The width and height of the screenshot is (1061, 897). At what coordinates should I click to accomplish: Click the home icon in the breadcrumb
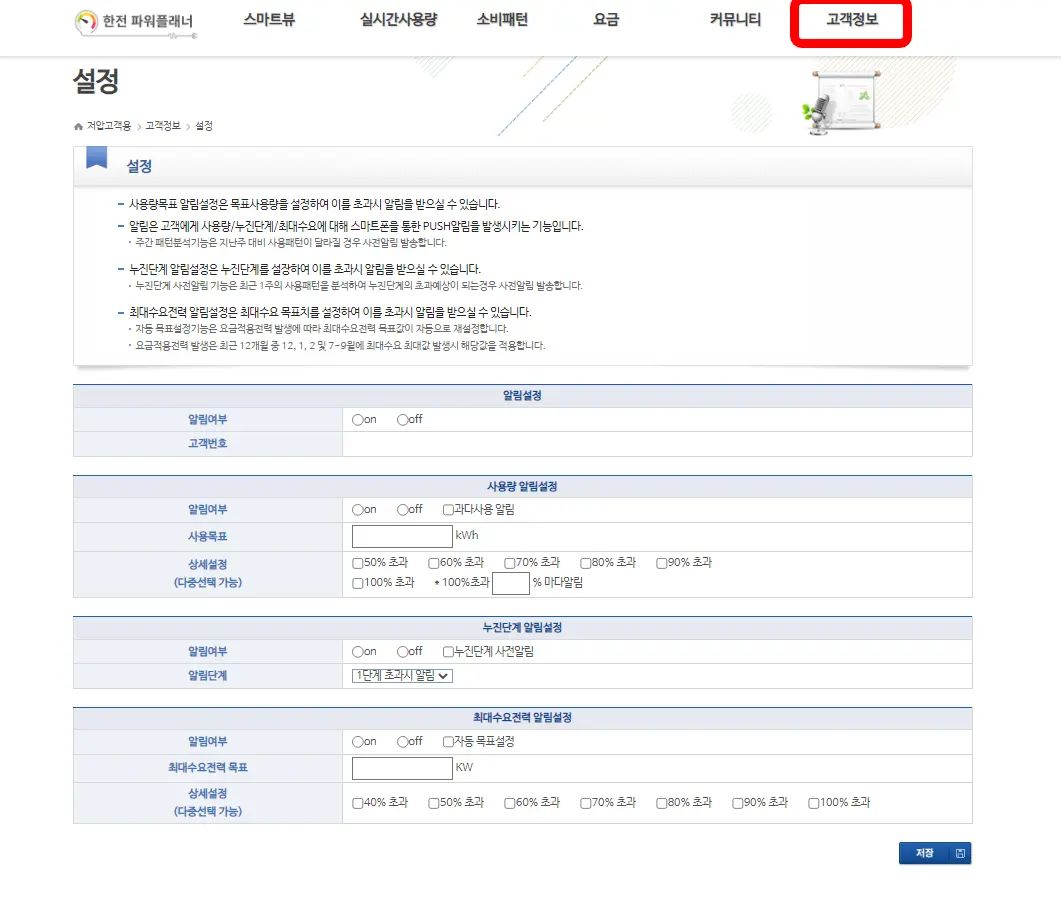click(78, 126)
